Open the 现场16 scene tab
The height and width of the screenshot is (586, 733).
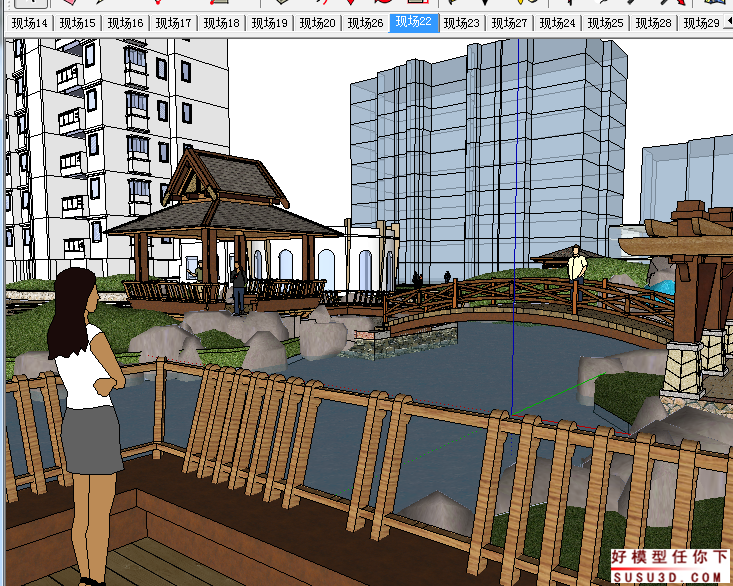click(125, 23)
